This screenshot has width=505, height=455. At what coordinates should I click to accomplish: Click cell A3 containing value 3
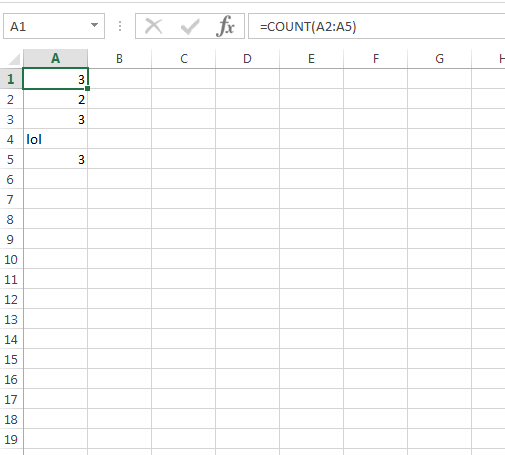coord(56,119)
